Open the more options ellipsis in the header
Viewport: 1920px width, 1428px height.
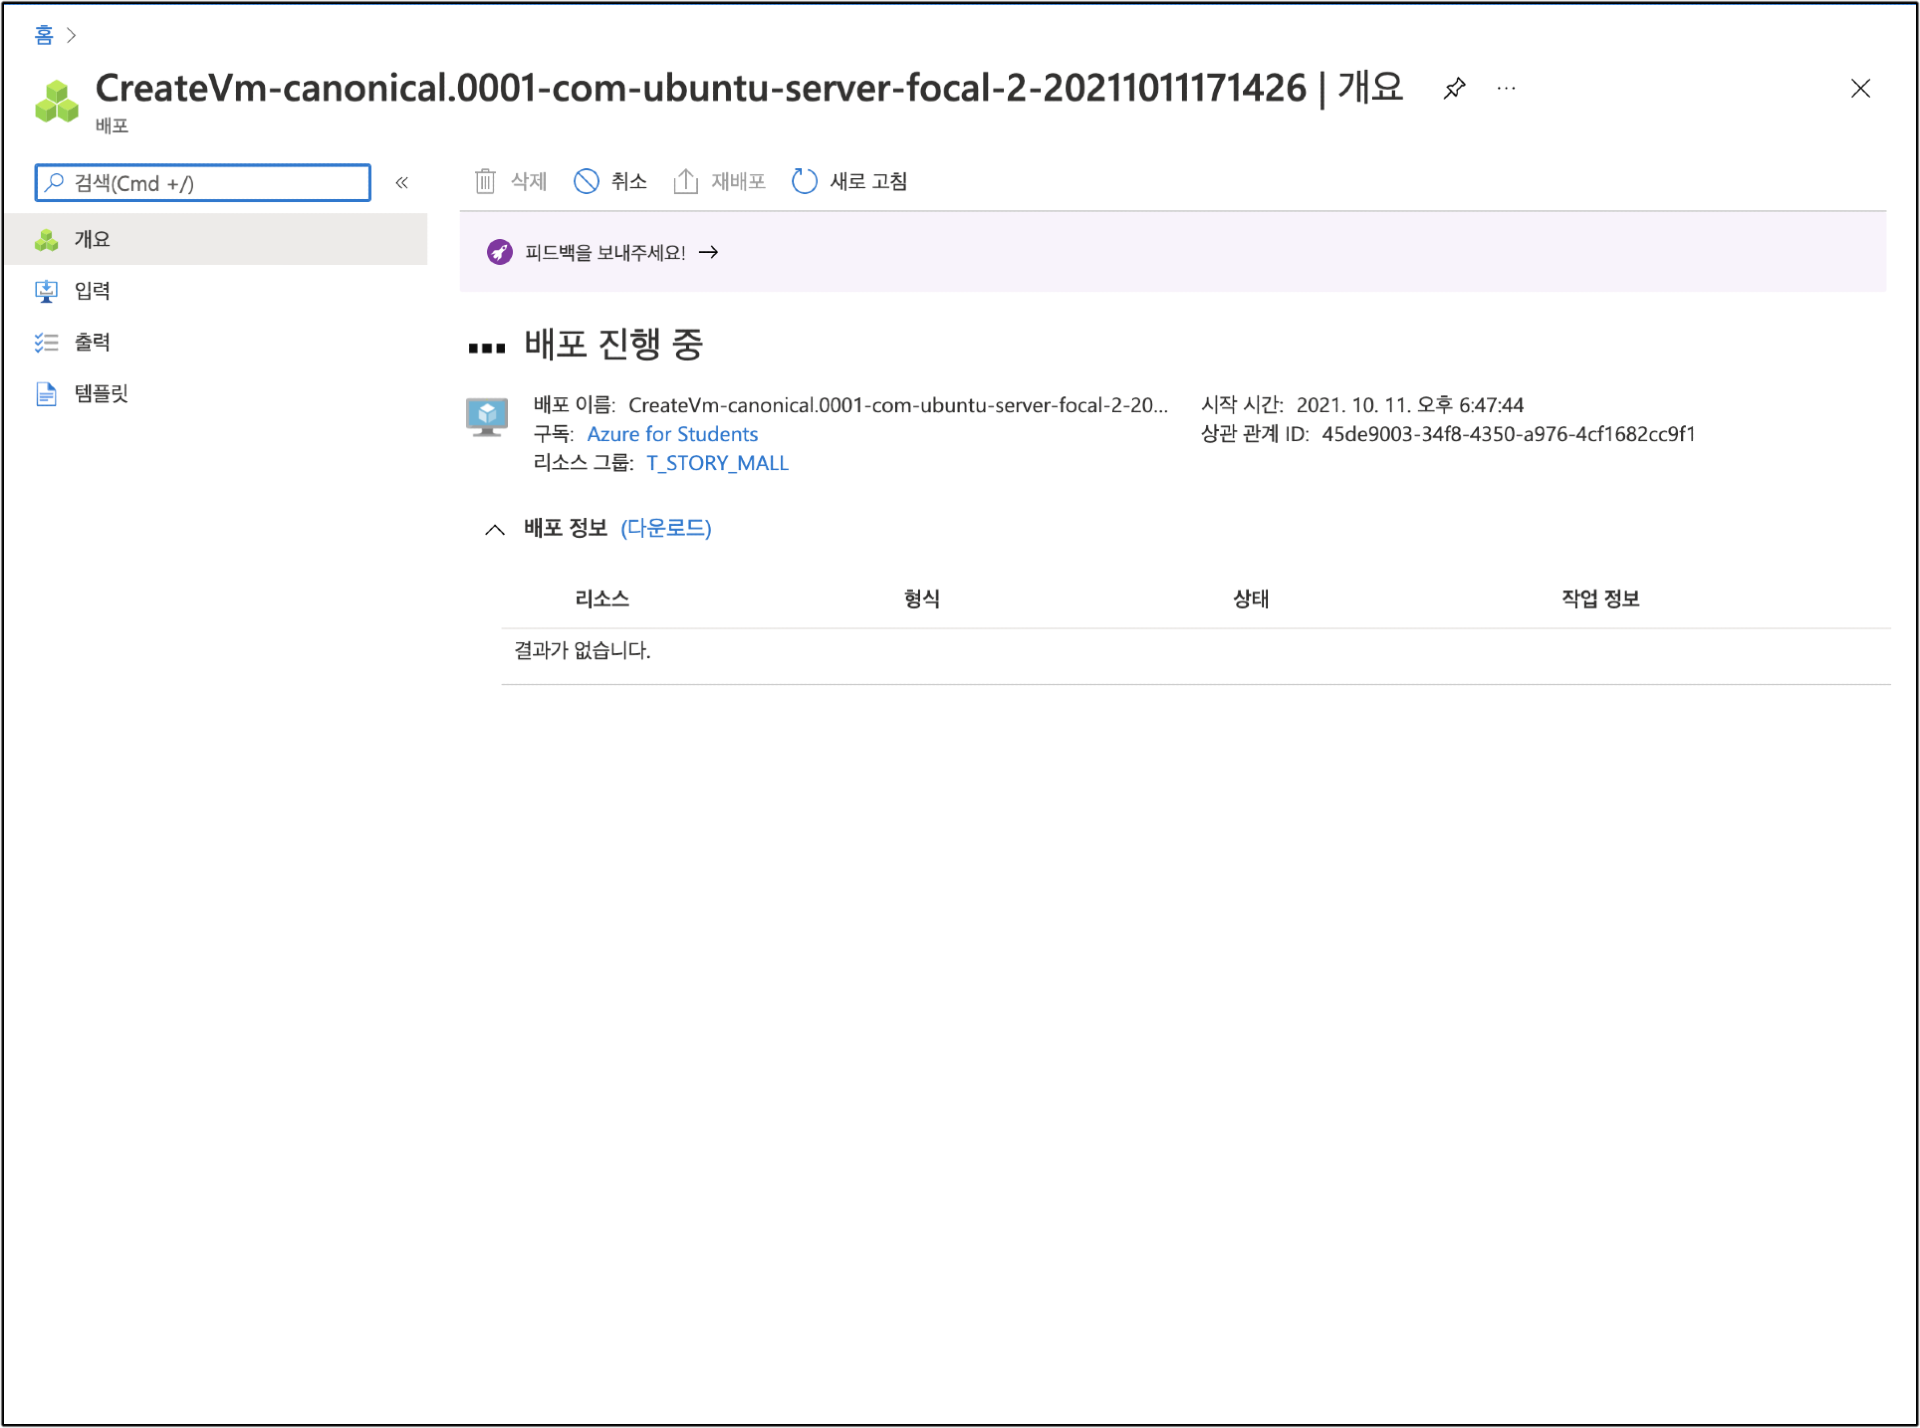1506,88
